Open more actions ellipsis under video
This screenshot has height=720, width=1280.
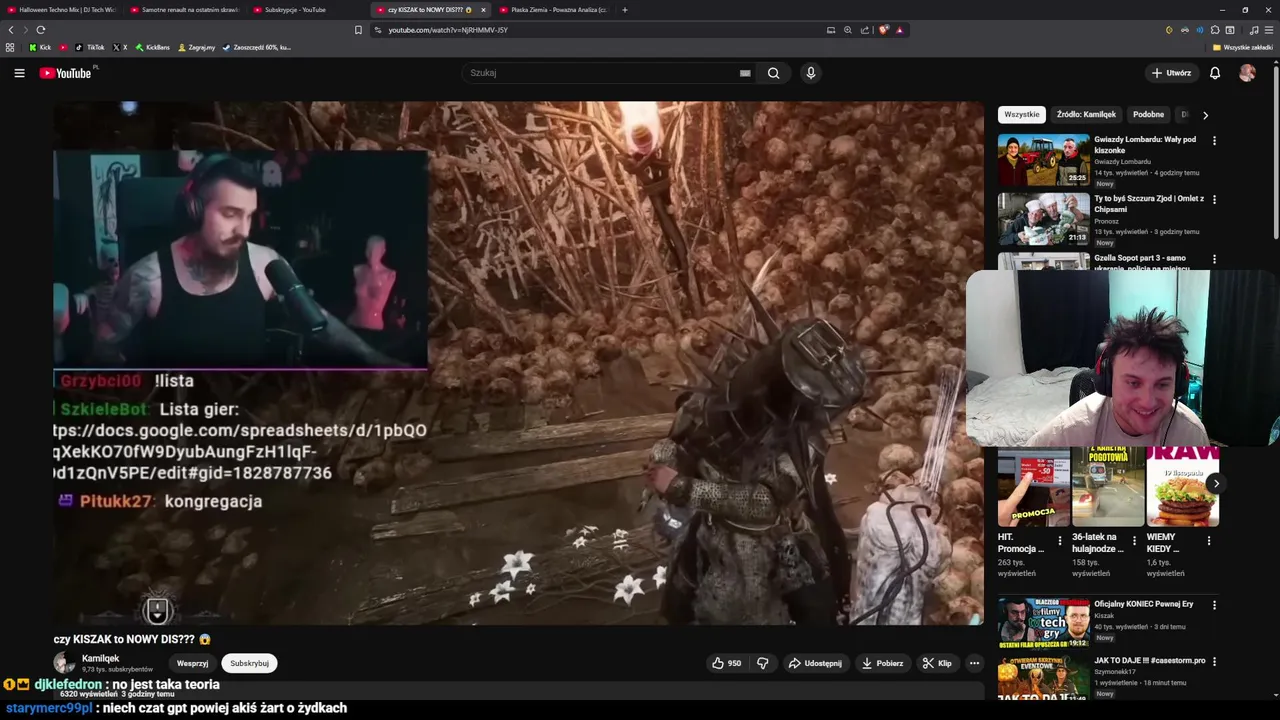(974, 663)
